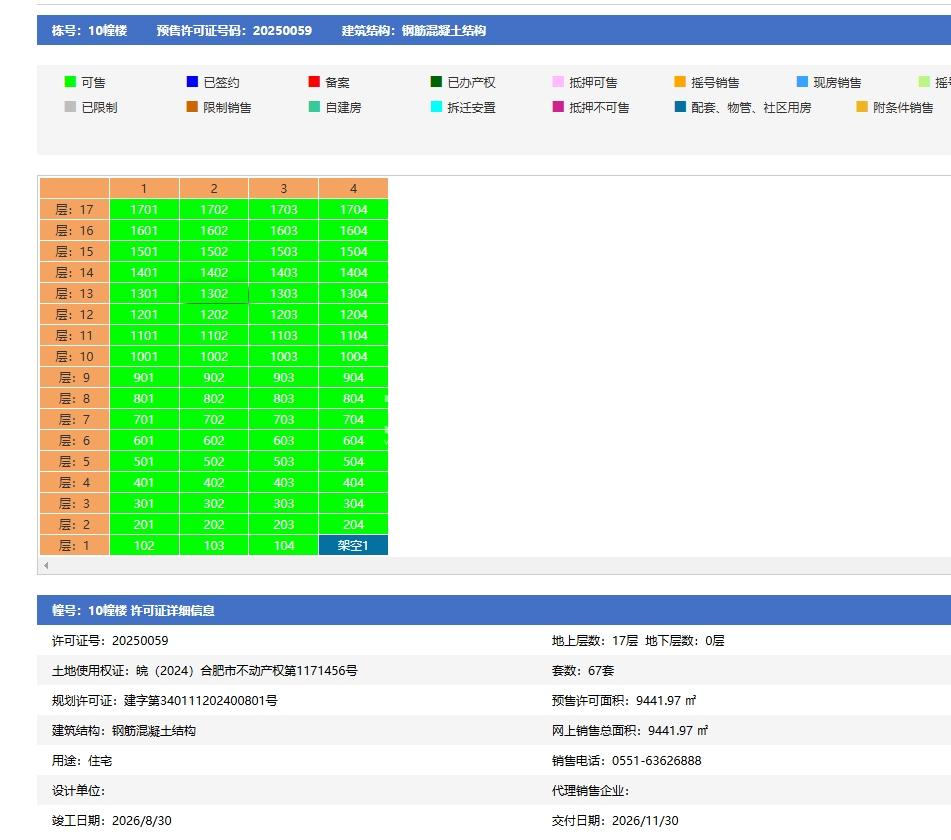Select unit 902 on floor 9
951x840 pixels.
pos(214,377)
